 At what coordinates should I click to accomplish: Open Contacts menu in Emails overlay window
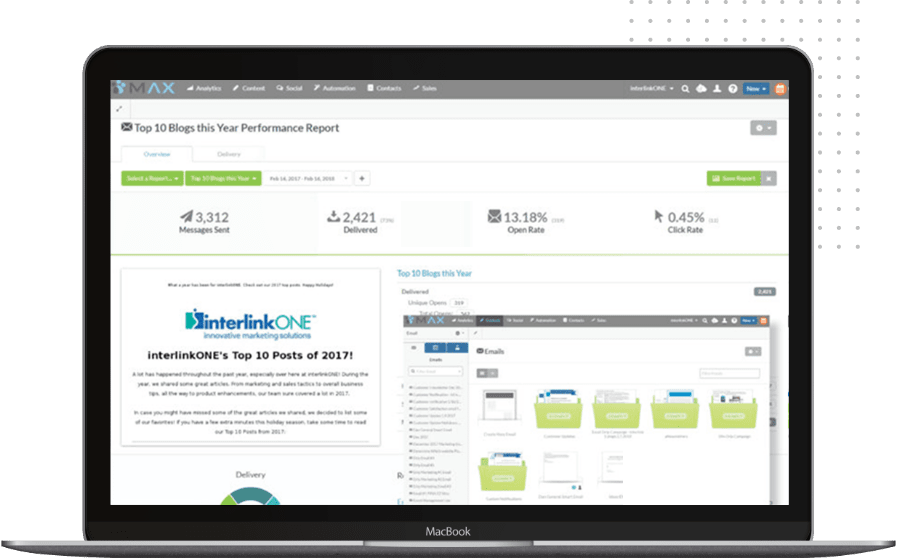(573, 320)
